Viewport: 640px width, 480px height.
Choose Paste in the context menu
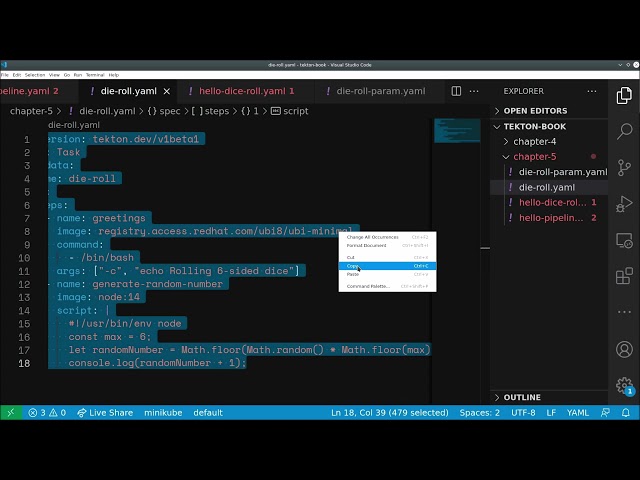click(387, 274)
